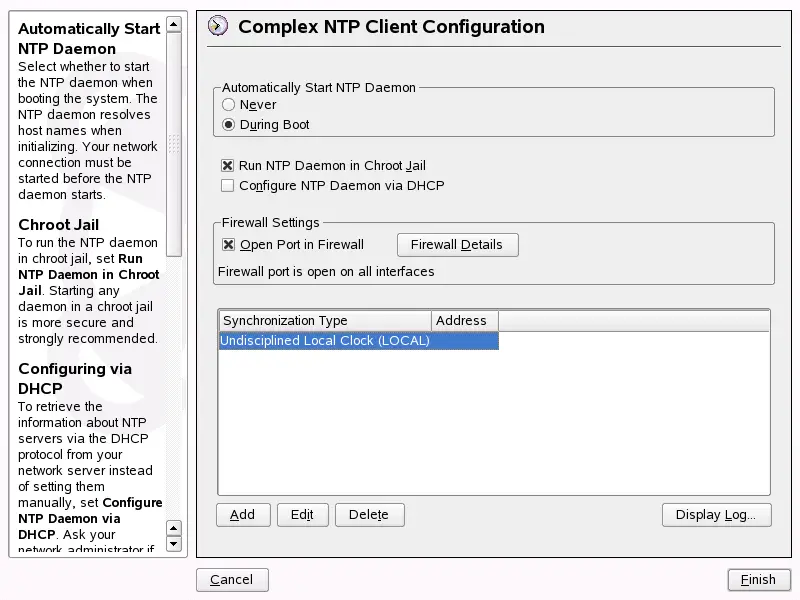Disable Open Port in Firewall

pos(226,244)
